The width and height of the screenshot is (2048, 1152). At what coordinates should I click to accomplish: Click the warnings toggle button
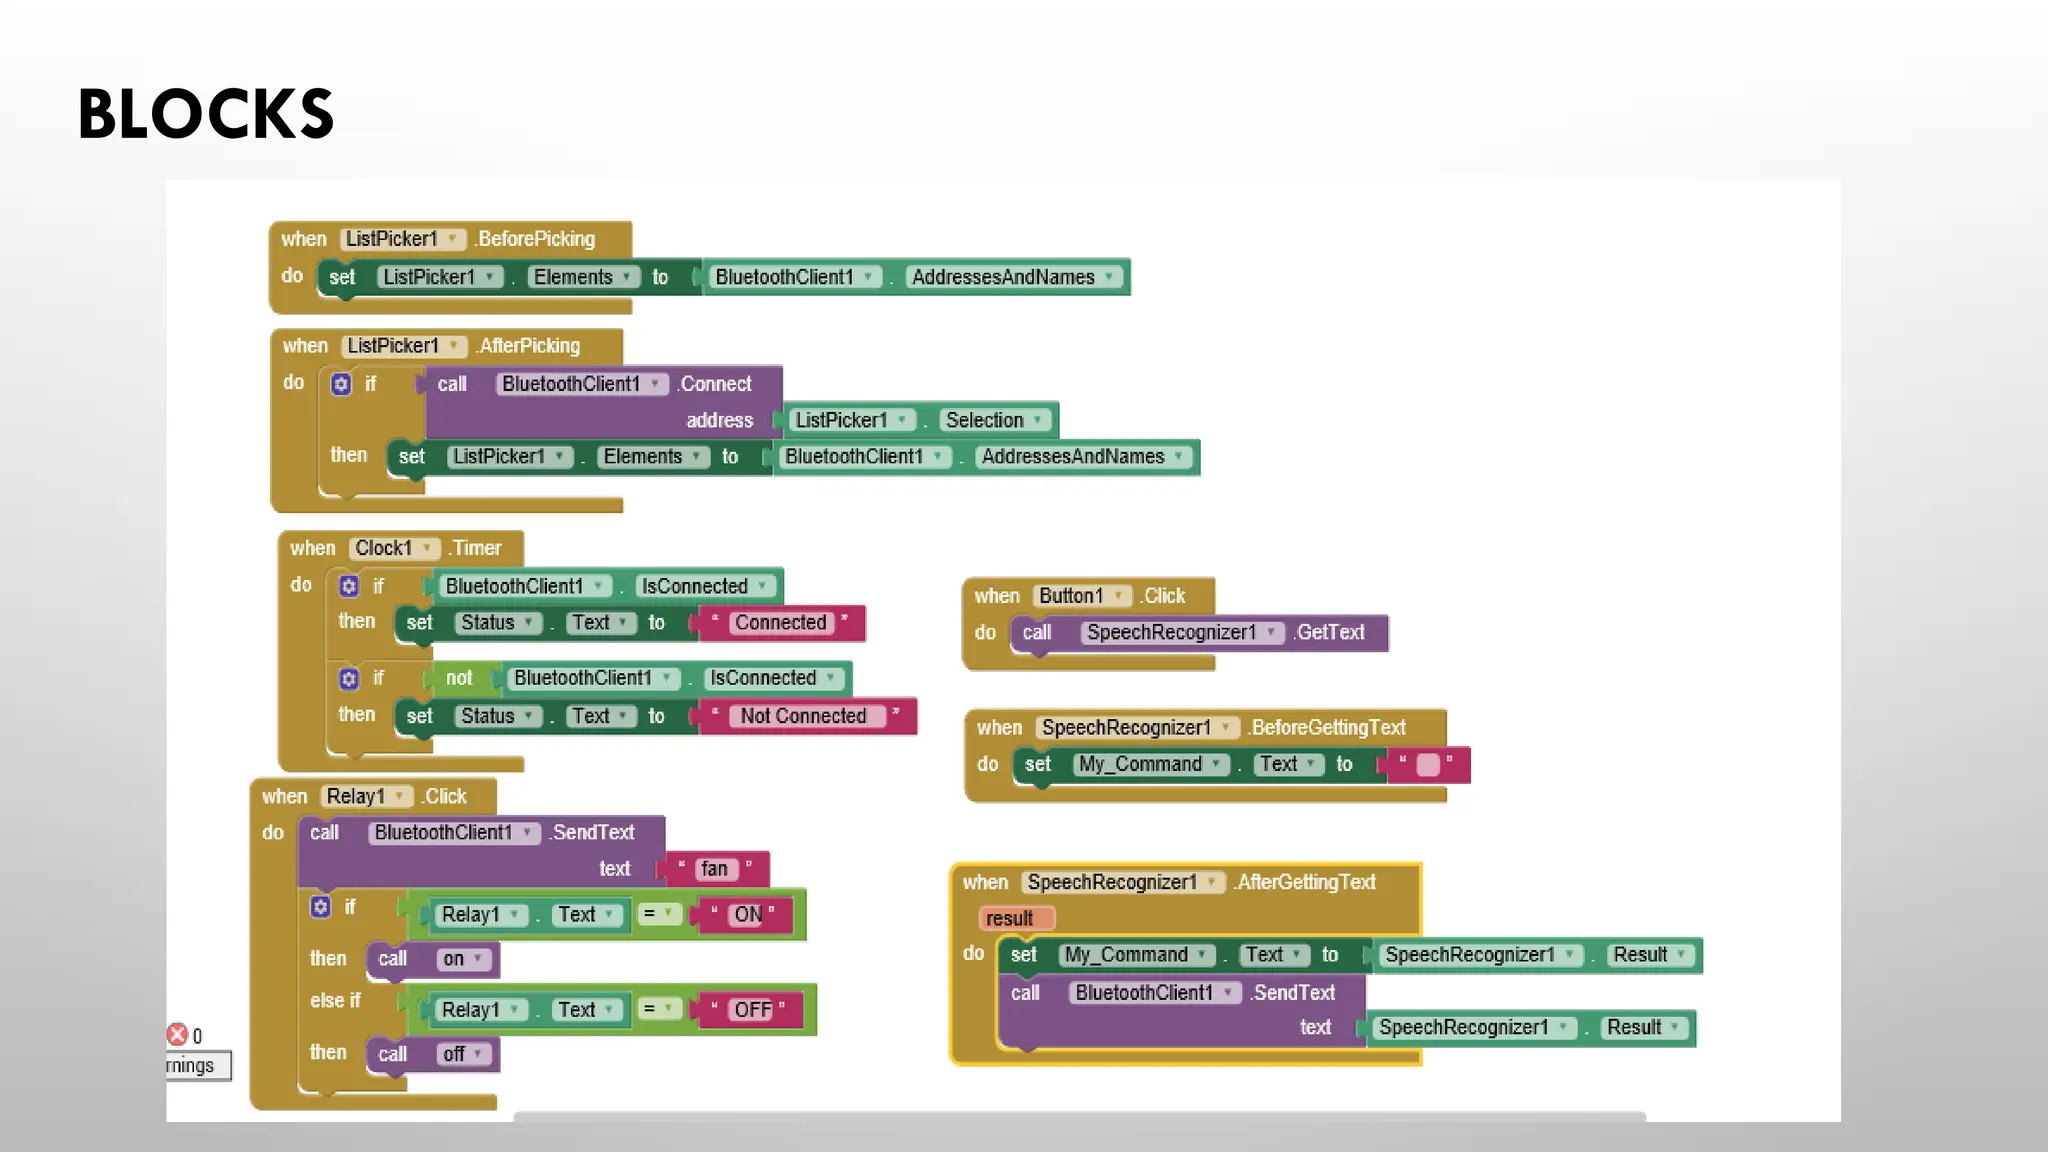(197, 1066)
